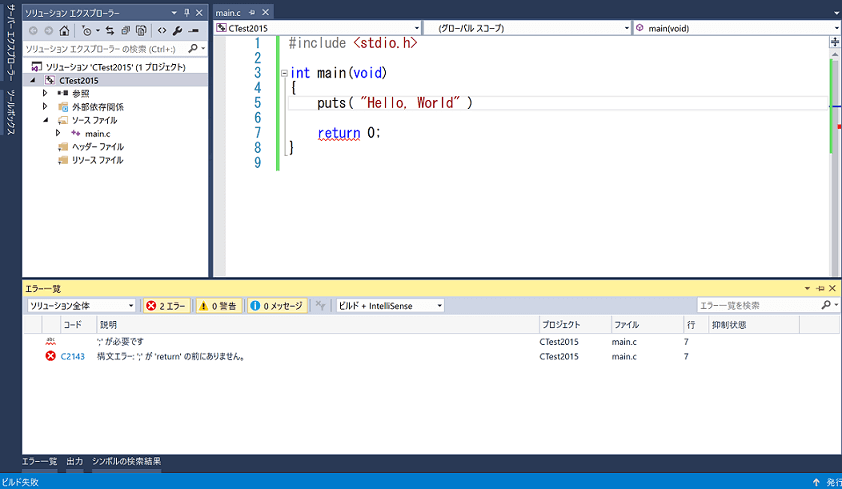This screenshot has height=489, width=842.
Task: Click the search magnifier in Solution Explorer
Action: [193, 48]
